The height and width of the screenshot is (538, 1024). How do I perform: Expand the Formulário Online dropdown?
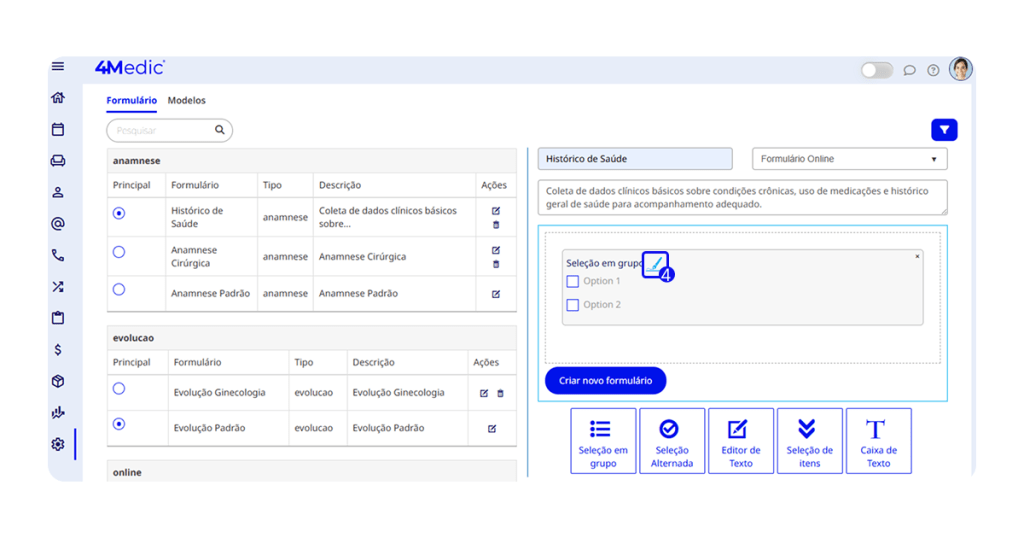coord(849,159)
